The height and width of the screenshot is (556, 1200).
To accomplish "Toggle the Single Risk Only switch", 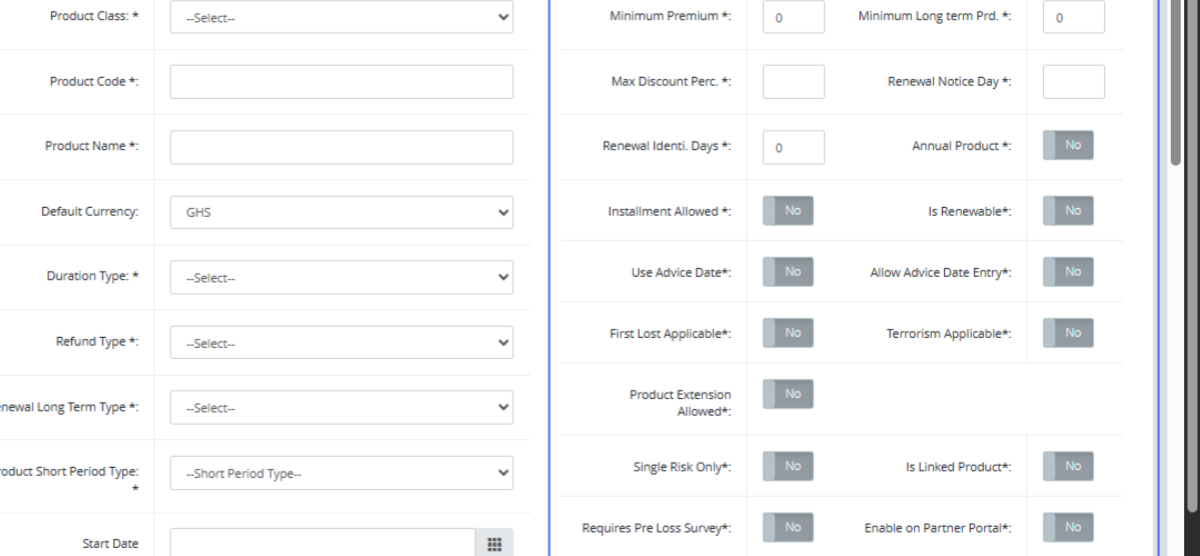I will pos(788,466).
